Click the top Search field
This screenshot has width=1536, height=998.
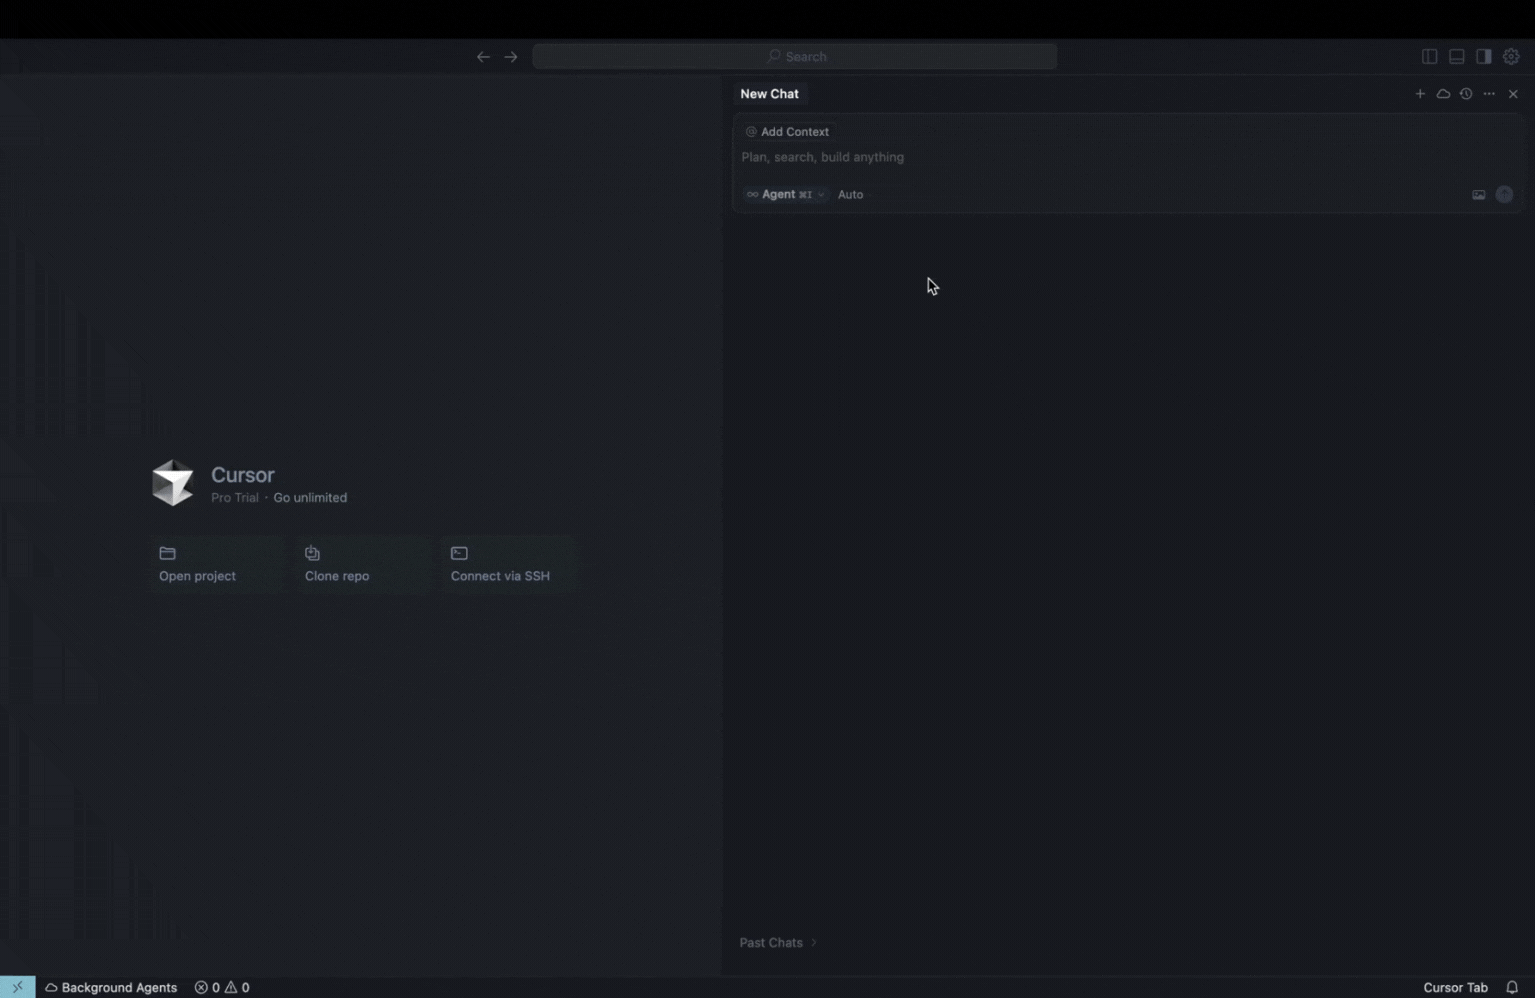point(794,57)
